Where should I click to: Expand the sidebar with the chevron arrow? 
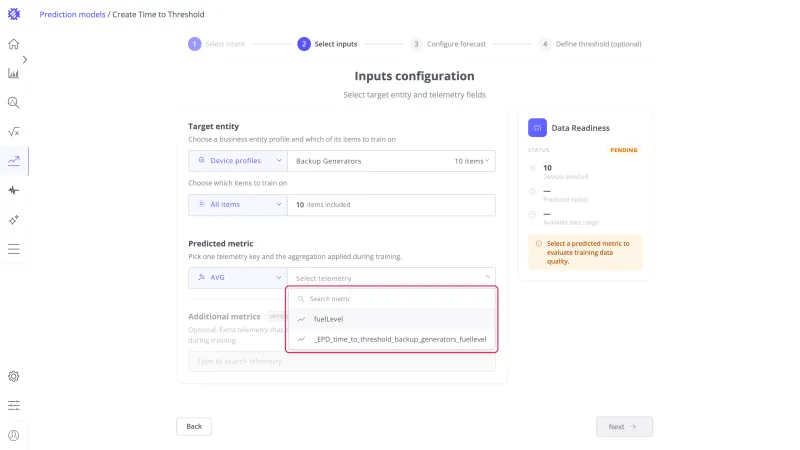pyautogui.click(x=24, y=60)
